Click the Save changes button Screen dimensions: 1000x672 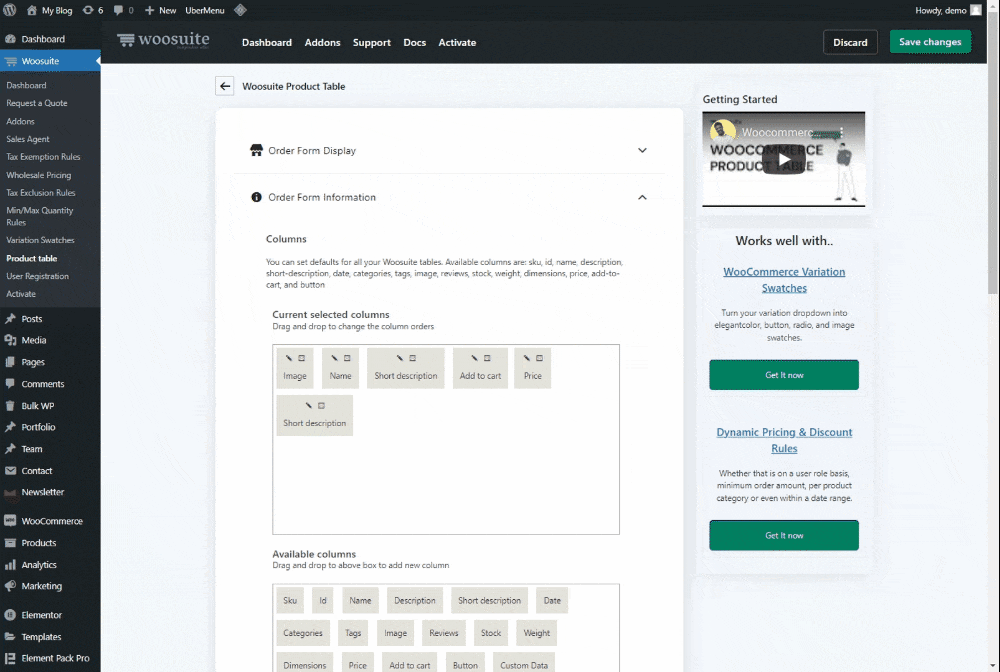pyautogui.click(x=929, y=42)
